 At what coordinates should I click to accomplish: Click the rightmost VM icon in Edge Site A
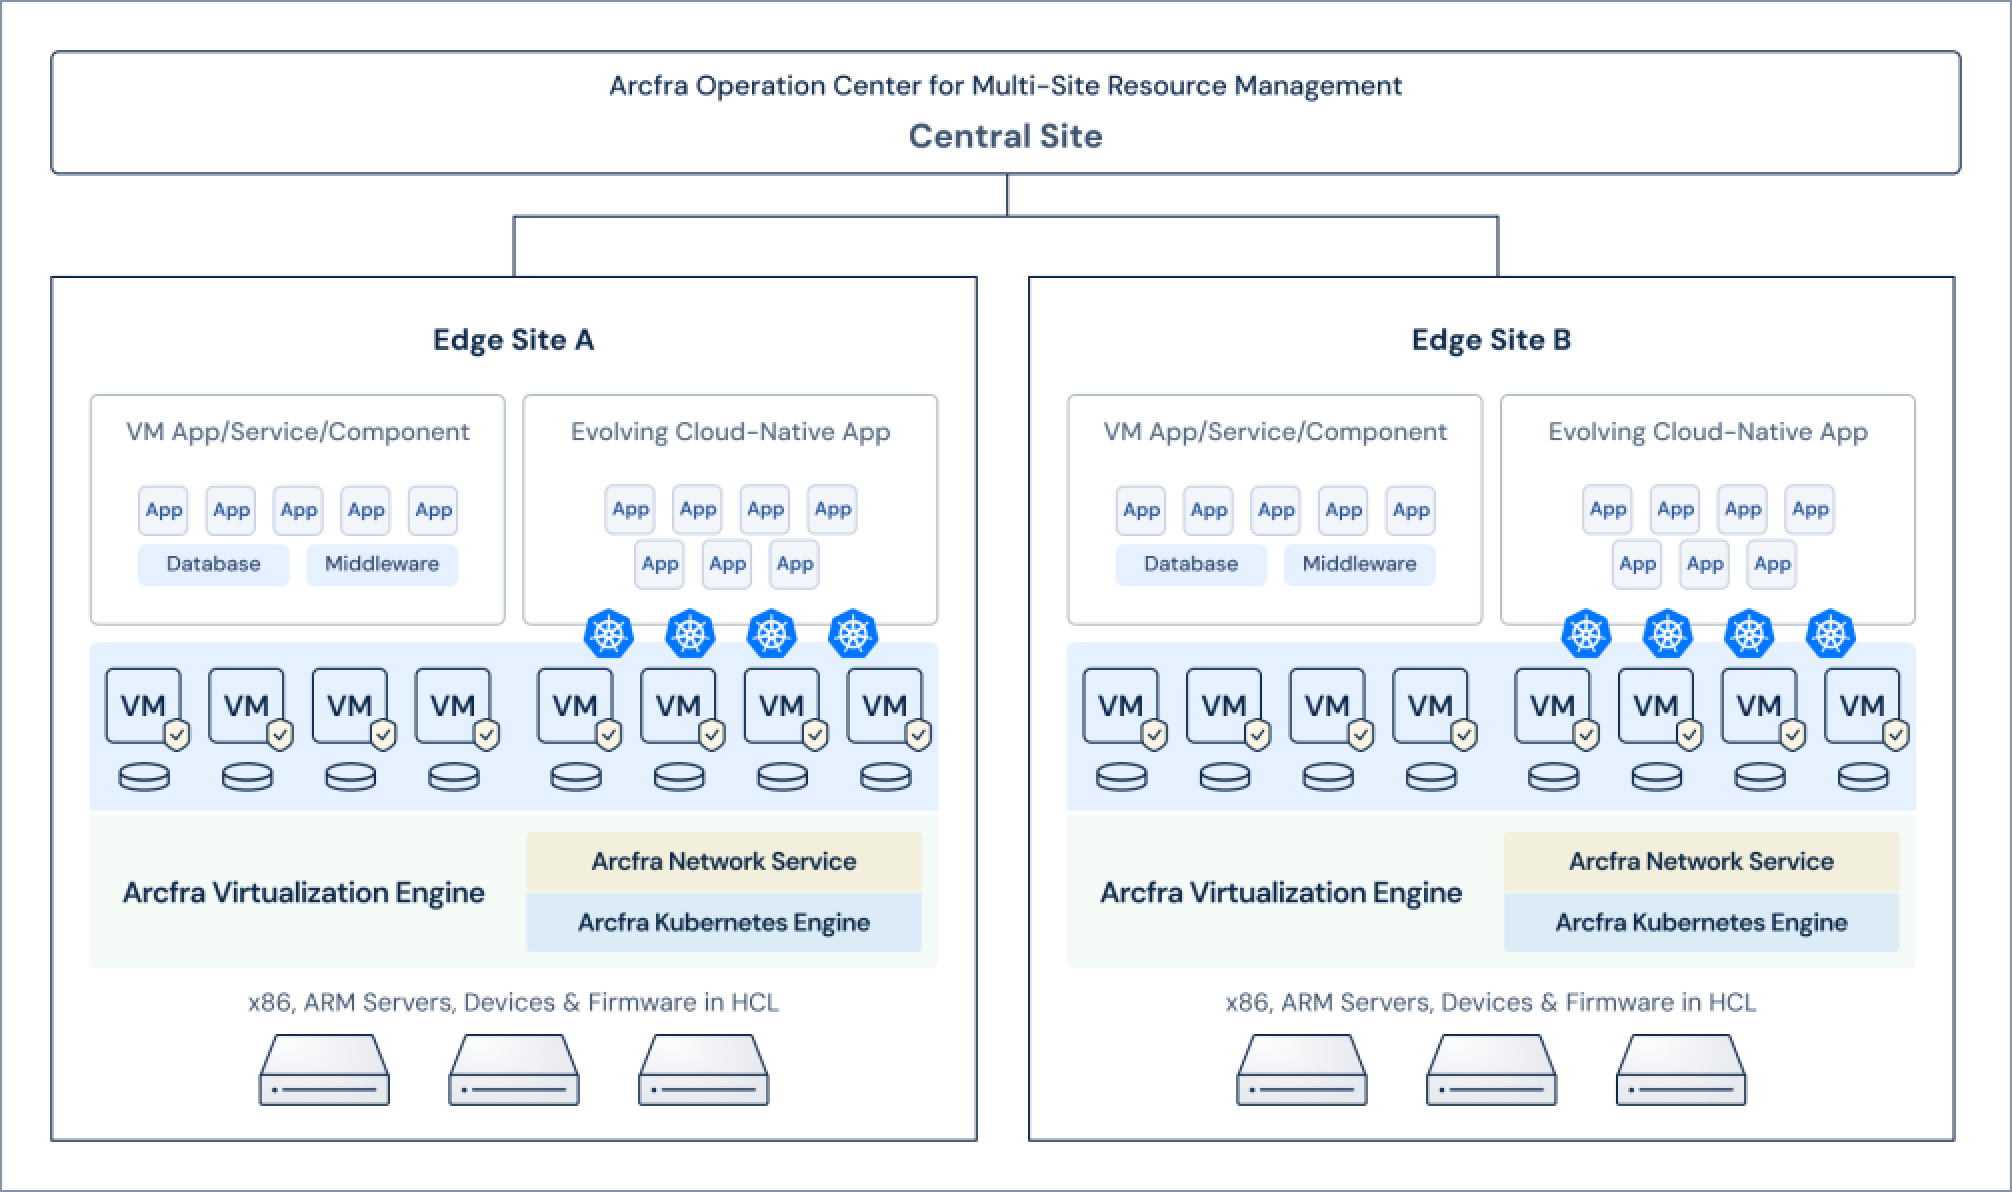(885, 706)
